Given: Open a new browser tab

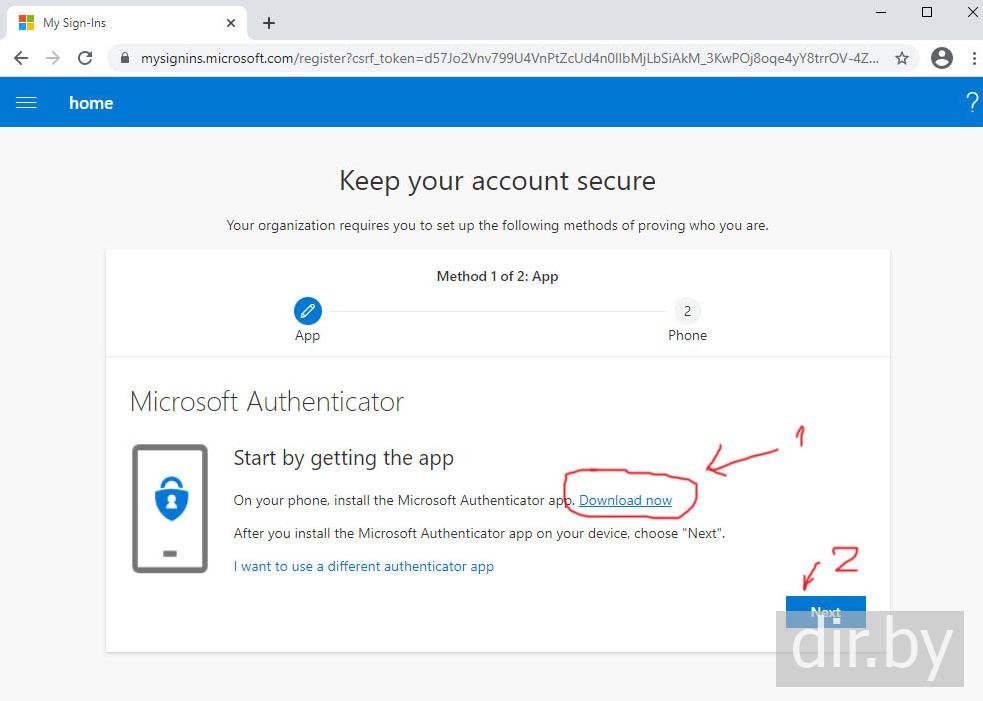Looking at the screenshot, I should 269,23.
